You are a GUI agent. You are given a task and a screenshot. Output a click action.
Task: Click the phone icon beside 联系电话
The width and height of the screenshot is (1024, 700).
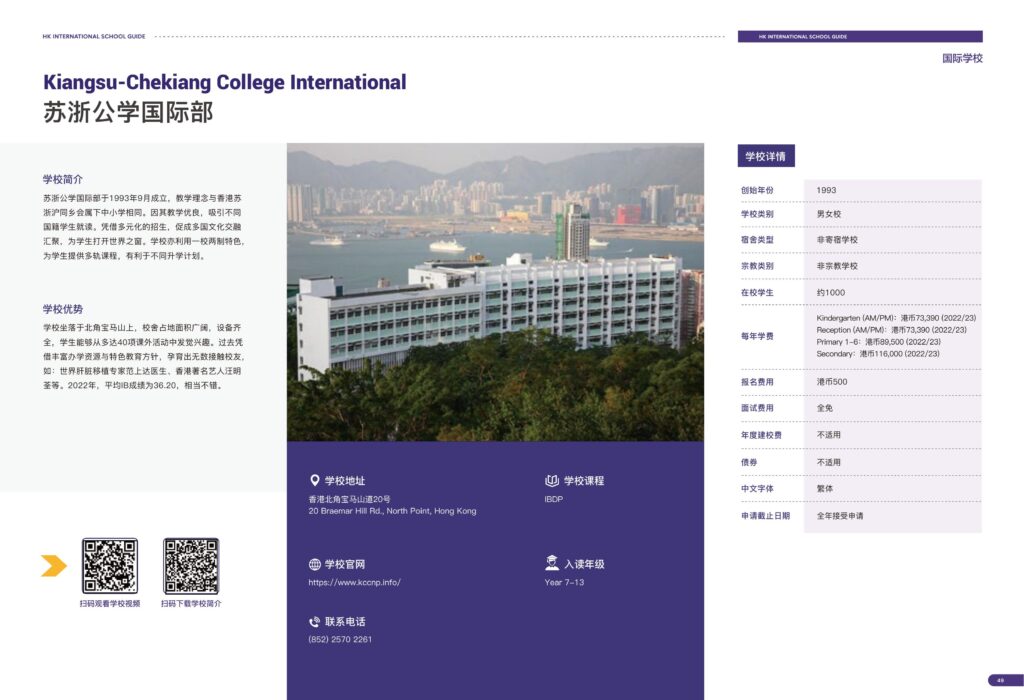click(x=315, y=622)
